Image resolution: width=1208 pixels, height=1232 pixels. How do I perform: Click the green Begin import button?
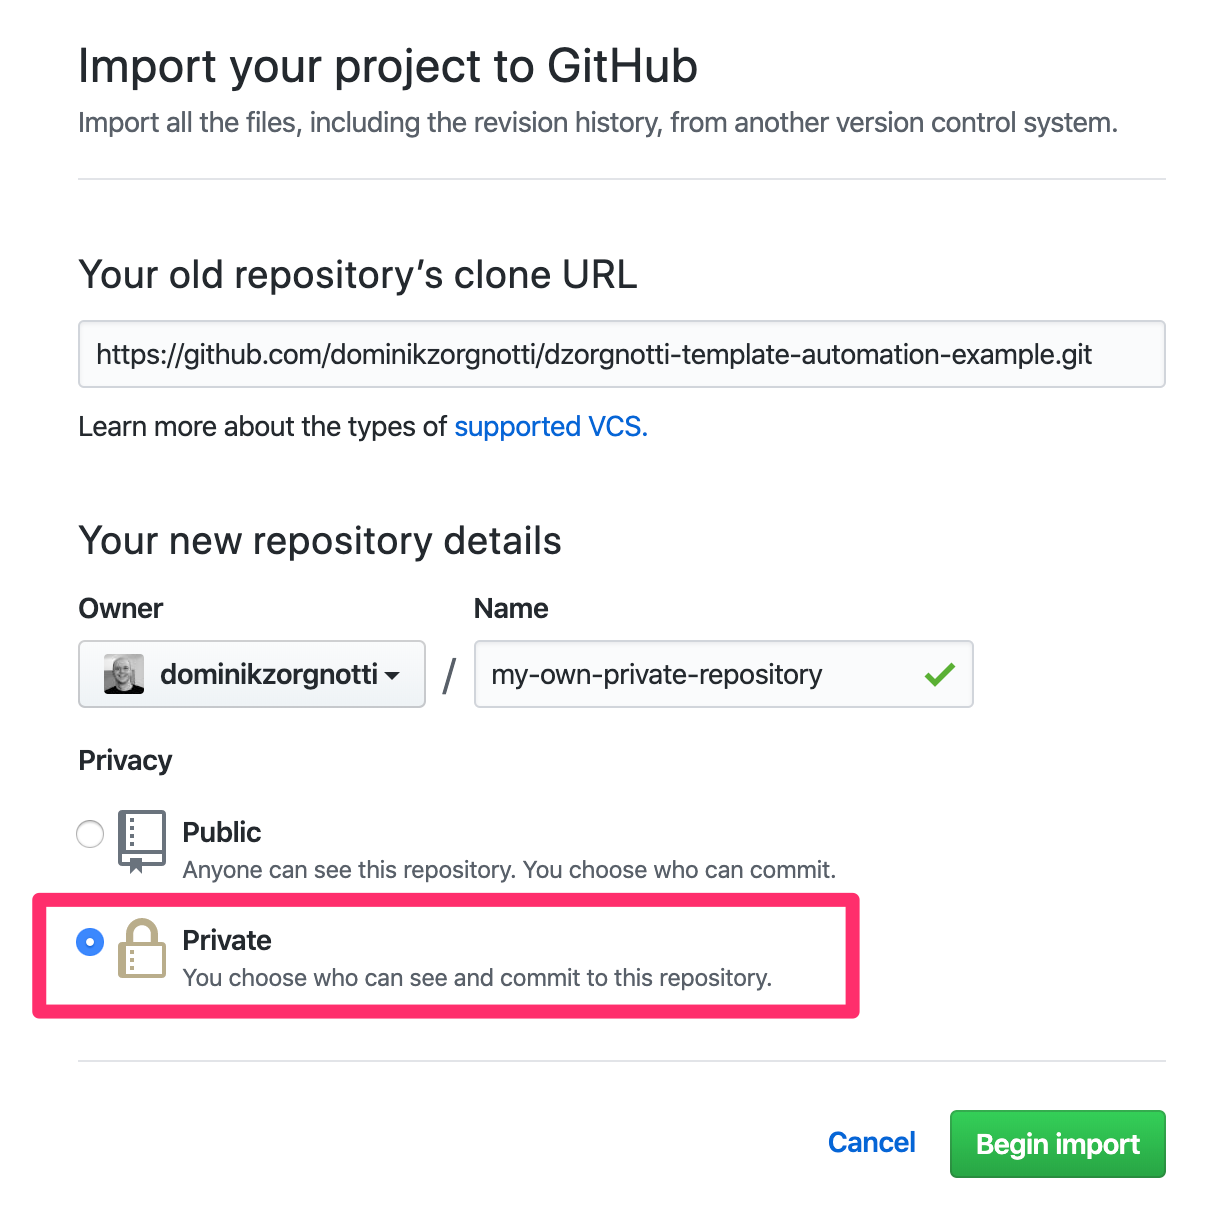click(x=1057, y=1143)
